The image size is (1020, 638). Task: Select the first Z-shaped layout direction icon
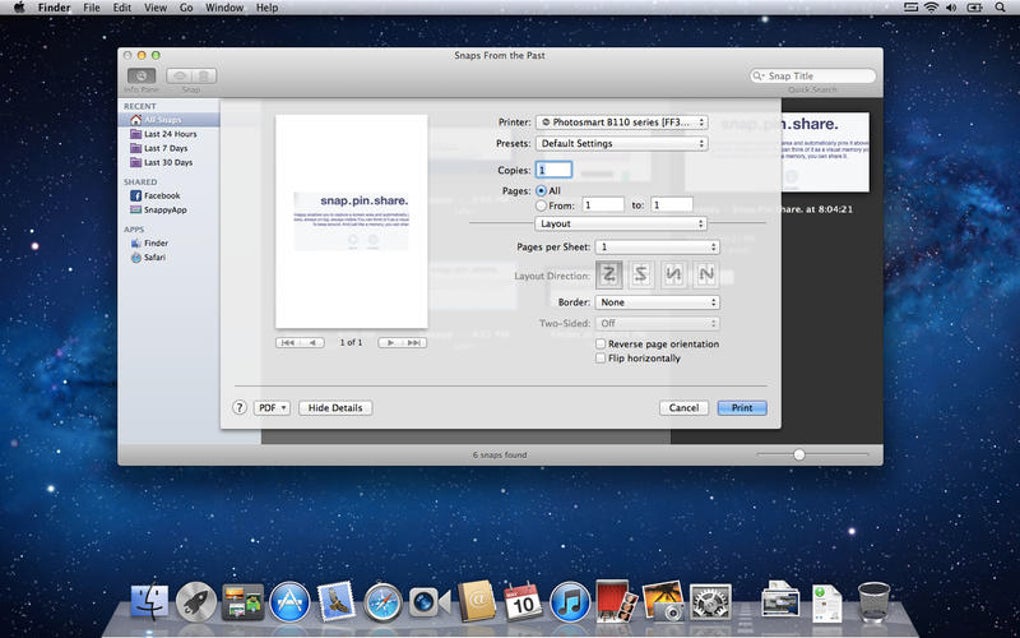(609, 274)
